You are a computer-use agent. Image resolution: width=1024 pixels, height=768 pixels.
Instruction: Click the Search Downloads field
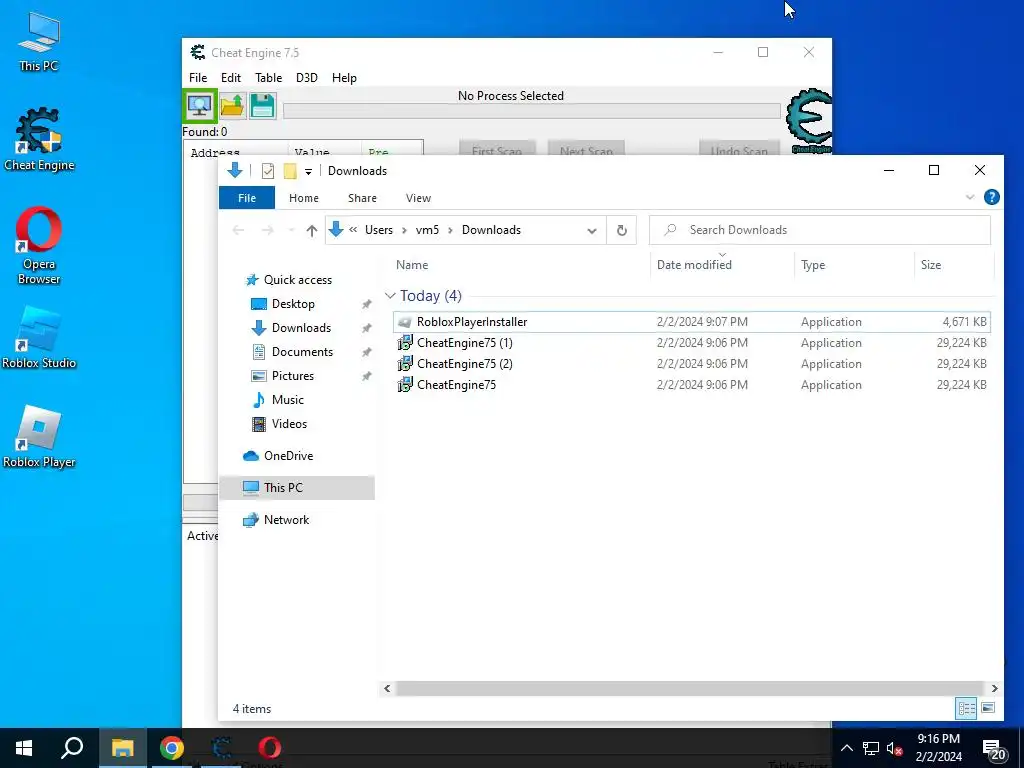[820, 230]
